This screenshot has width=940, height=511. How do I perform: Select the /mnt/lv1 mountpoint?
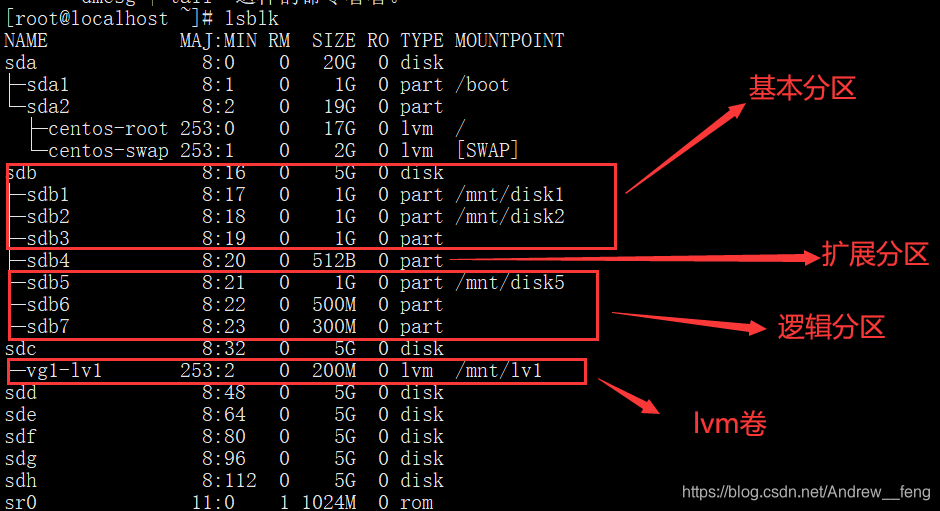(x=499, y=371)
